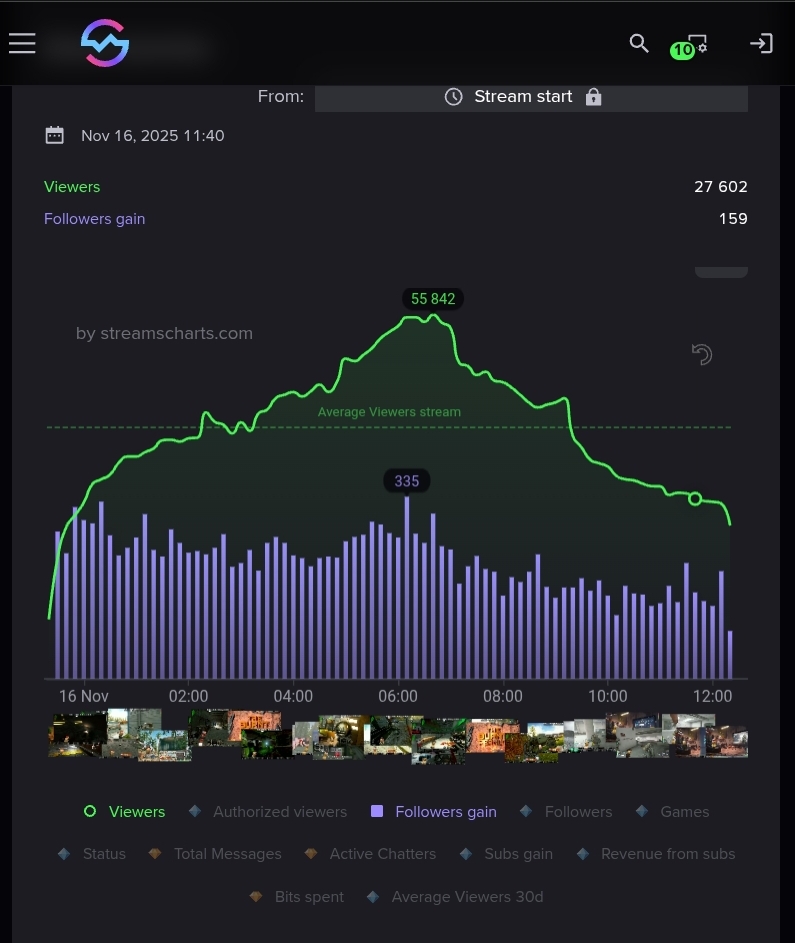The height and width of the screenshot is (943, 795).
Task: Open the Stream start From selector
Action: (532, 97)
